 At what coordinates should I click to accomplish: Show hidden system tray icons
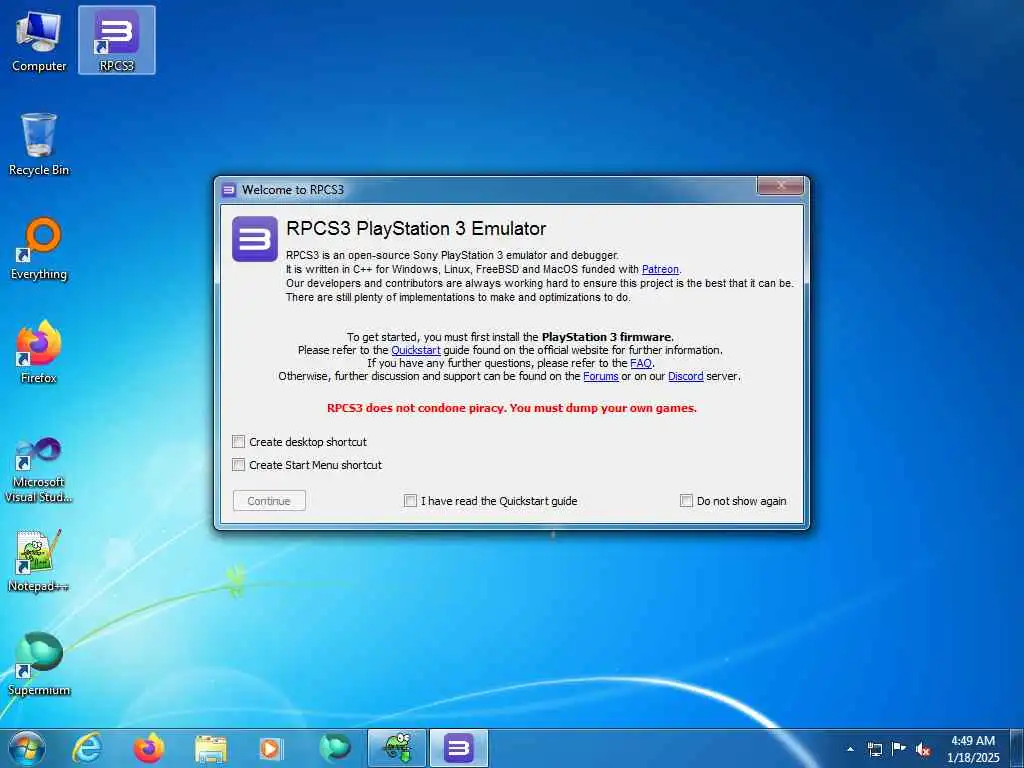[x=850, y=749]
